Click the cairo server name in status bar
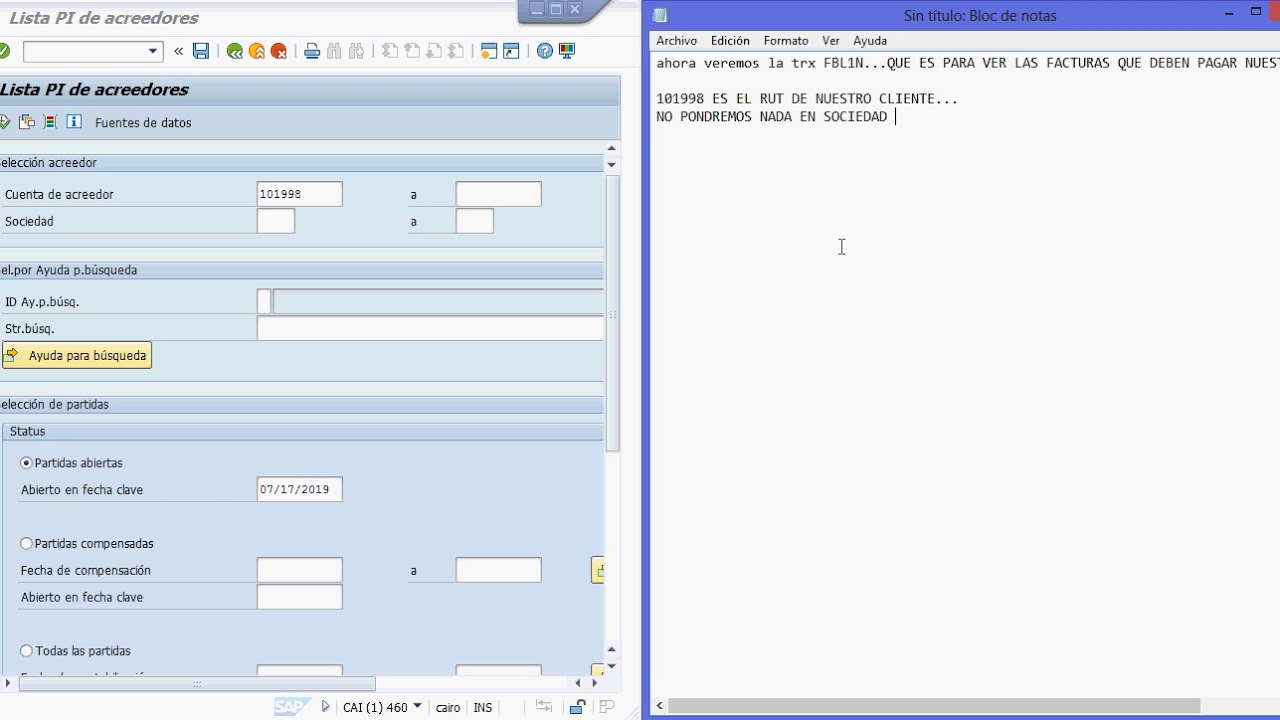The height and width of the screenshot is (720, 1280). [x=448, y=707]
